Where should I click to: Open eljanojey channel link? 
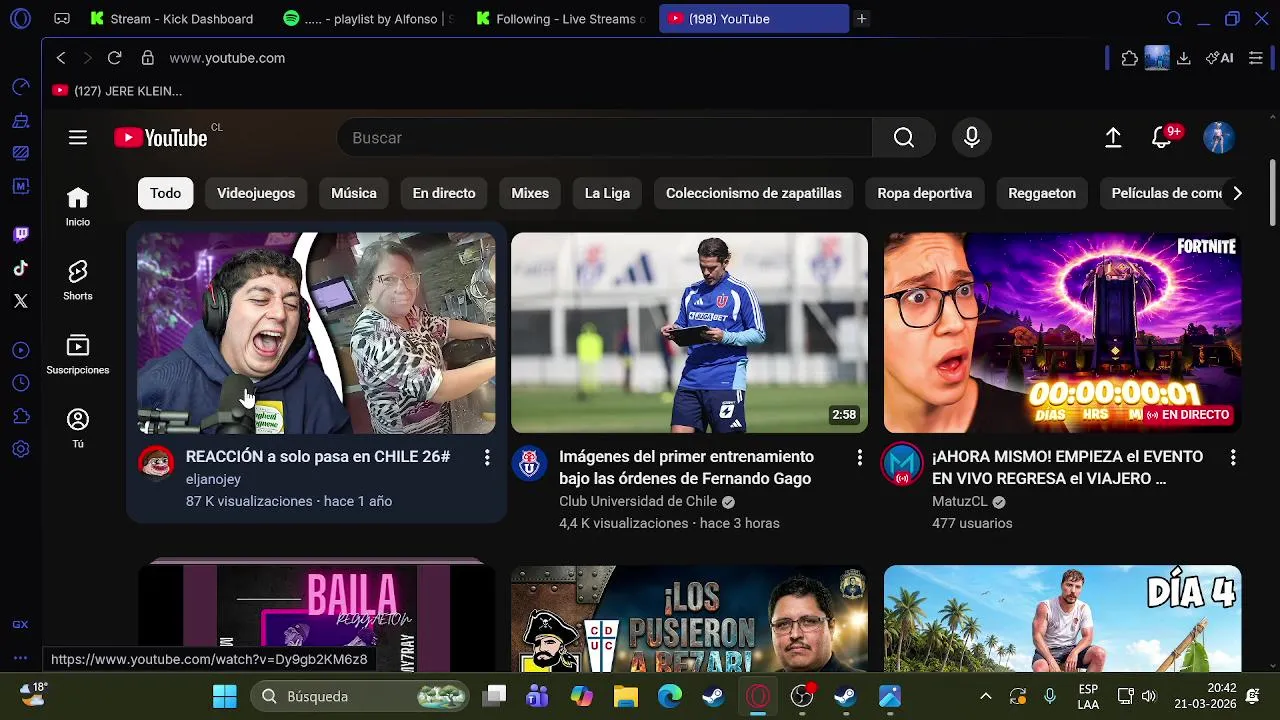pos(213,479)
